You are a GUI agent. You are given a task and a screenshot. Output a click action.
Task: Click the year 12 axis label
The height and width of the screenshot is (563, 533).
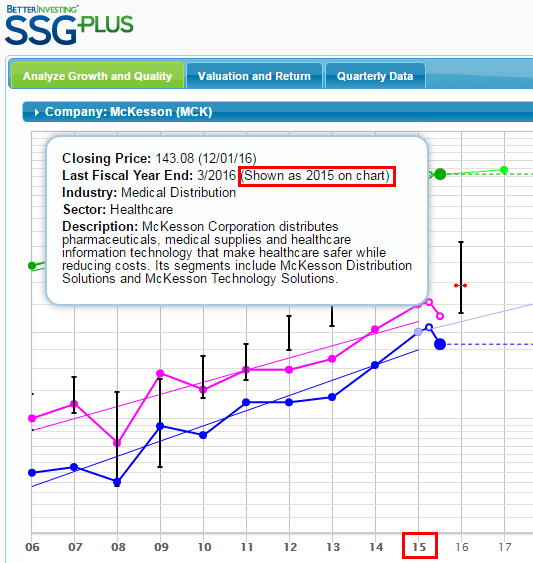[x=290, y=547]
